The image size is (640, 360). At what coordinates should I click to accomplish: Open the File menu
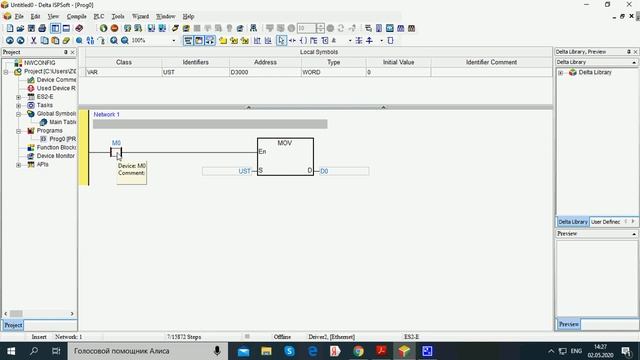pyautogui.click(x=19, y=16)
